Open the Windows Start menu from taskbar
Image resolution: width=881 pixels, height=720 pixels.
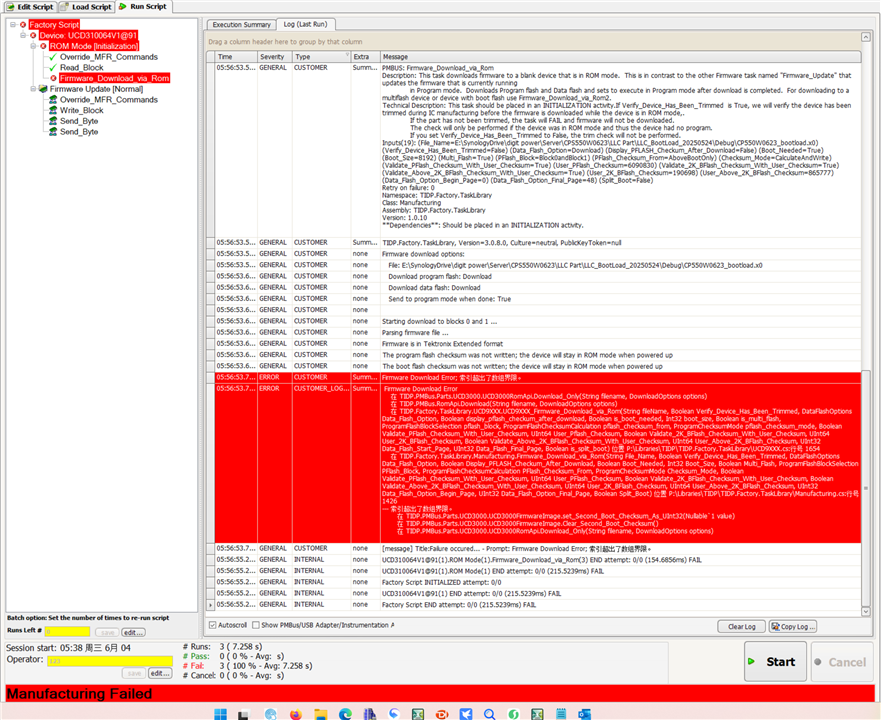(220, 714)
